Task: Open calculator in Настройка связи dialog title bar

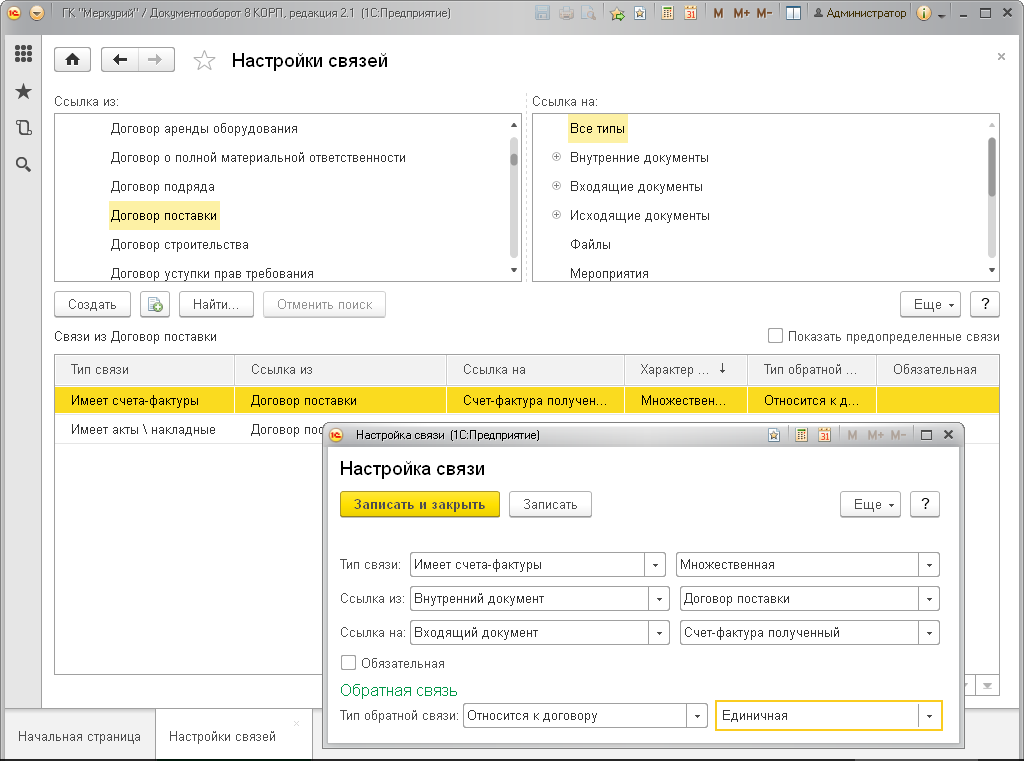Action: coord(801,435)
